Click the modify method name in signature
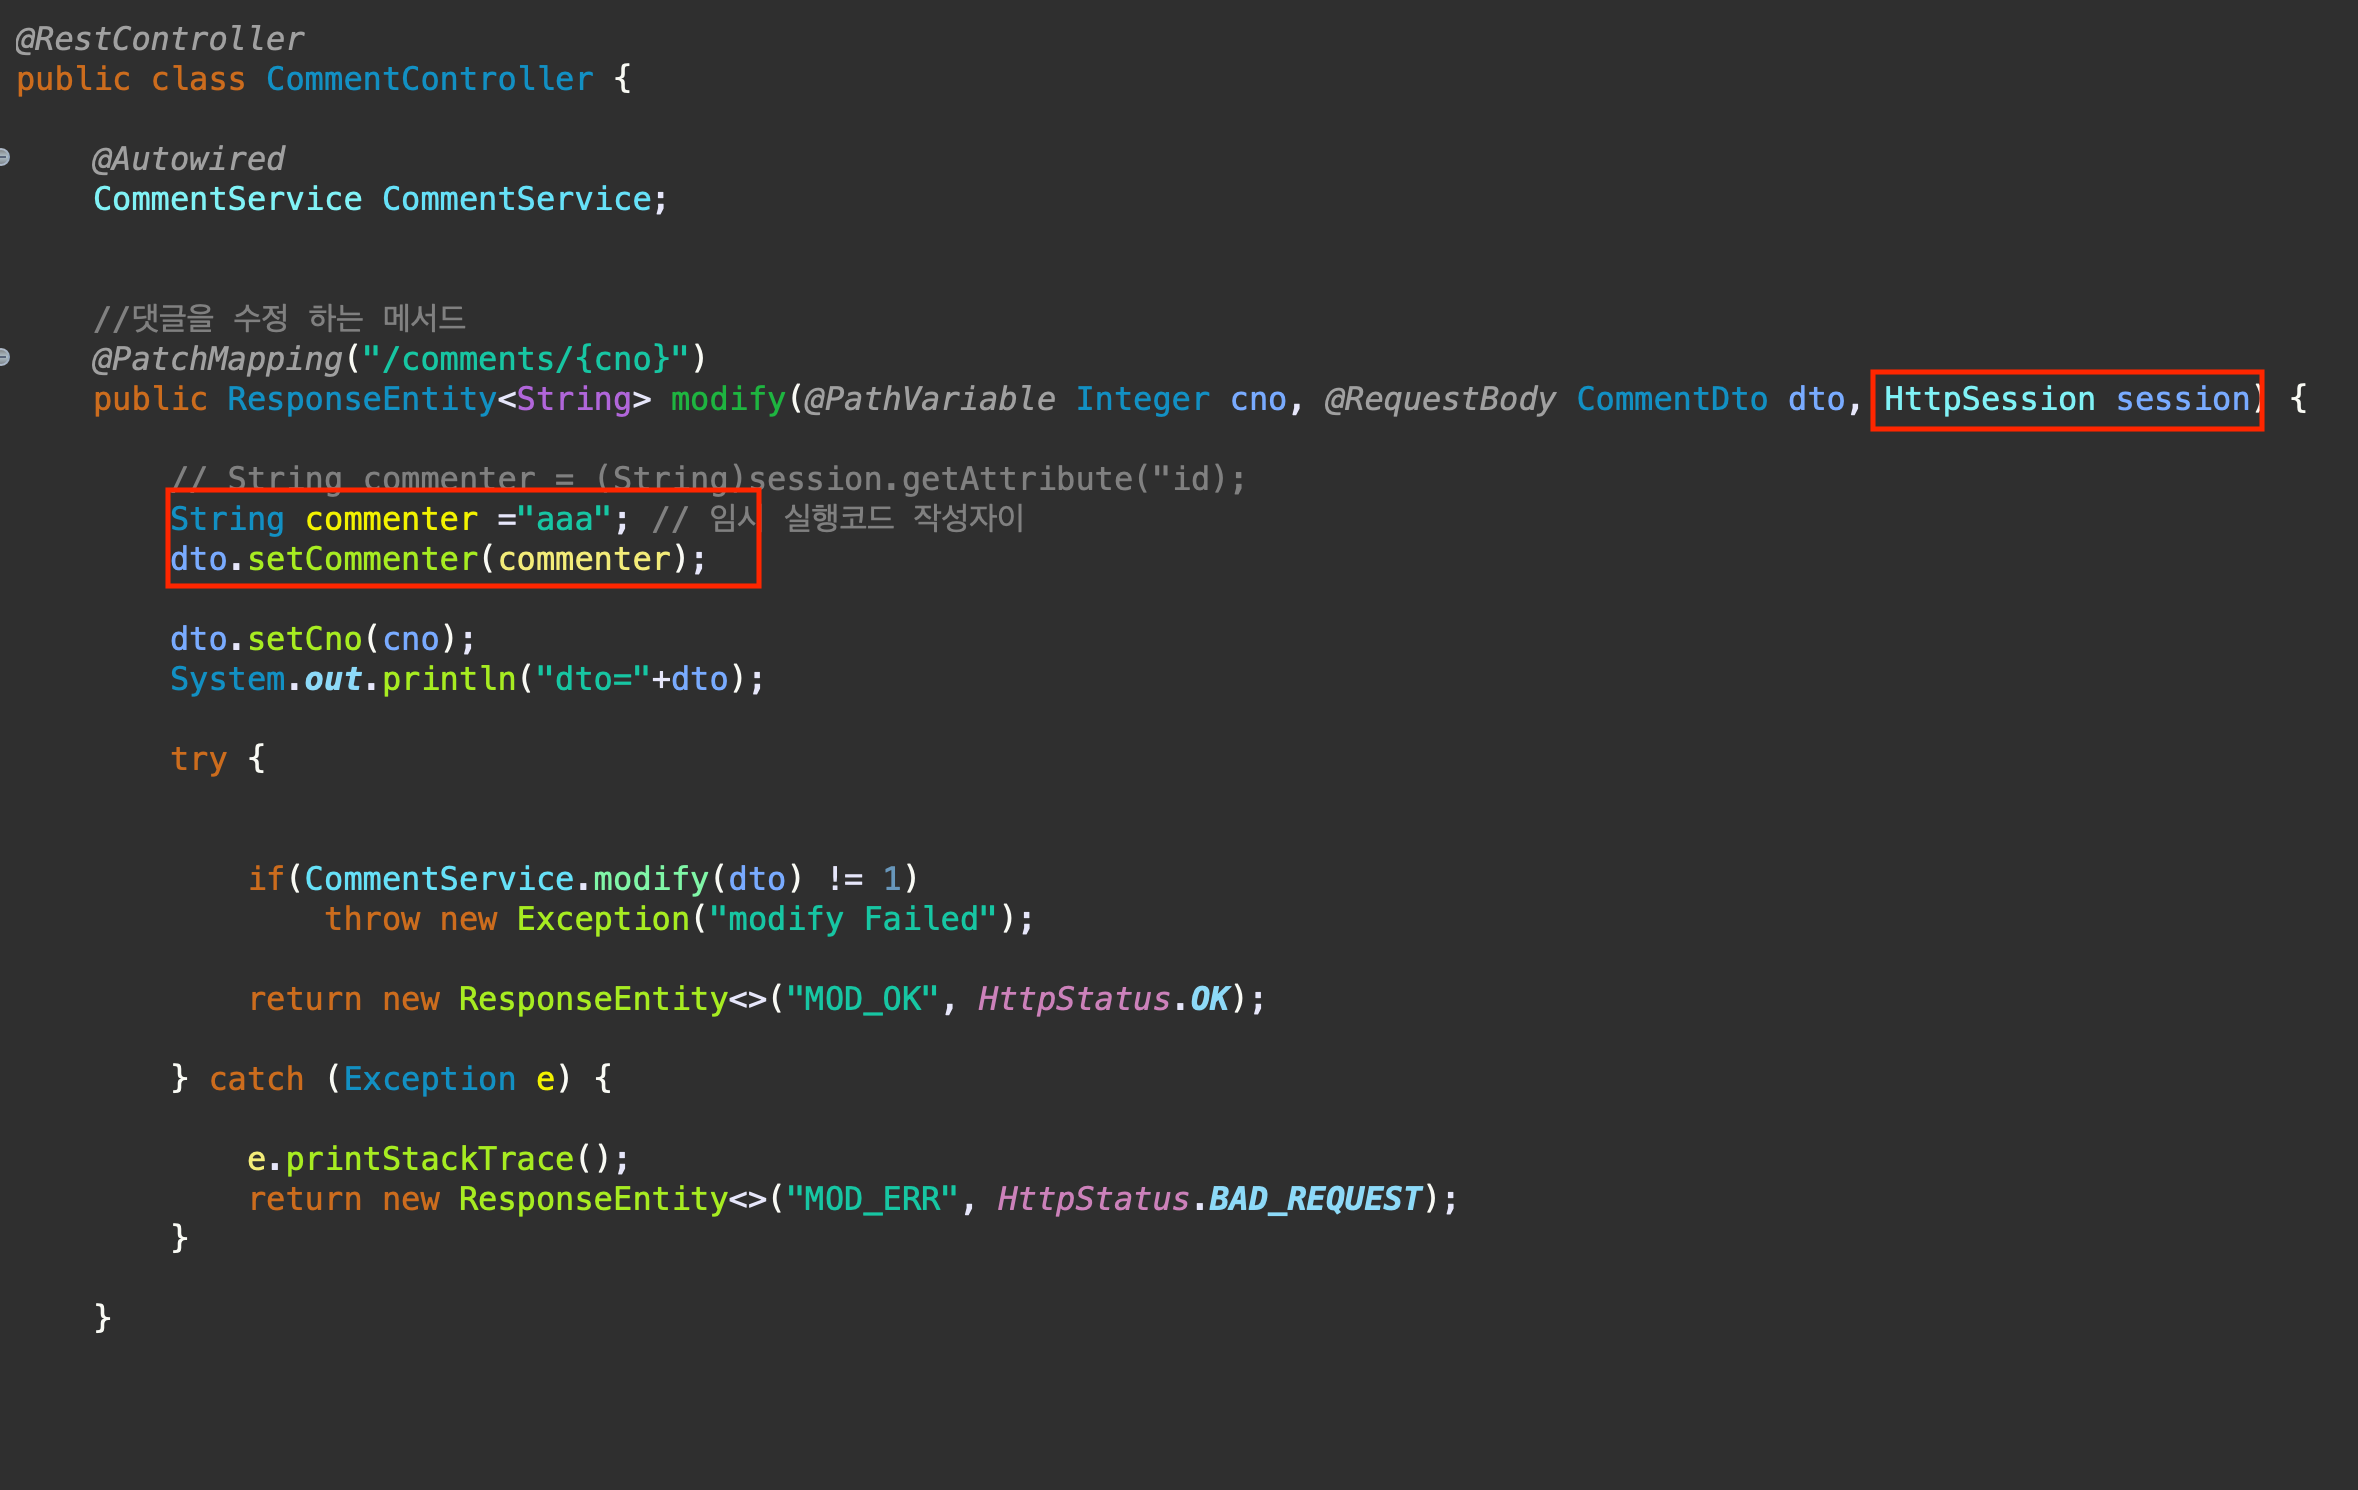This screenshot has width=2358, height=1490. [727, 399]
